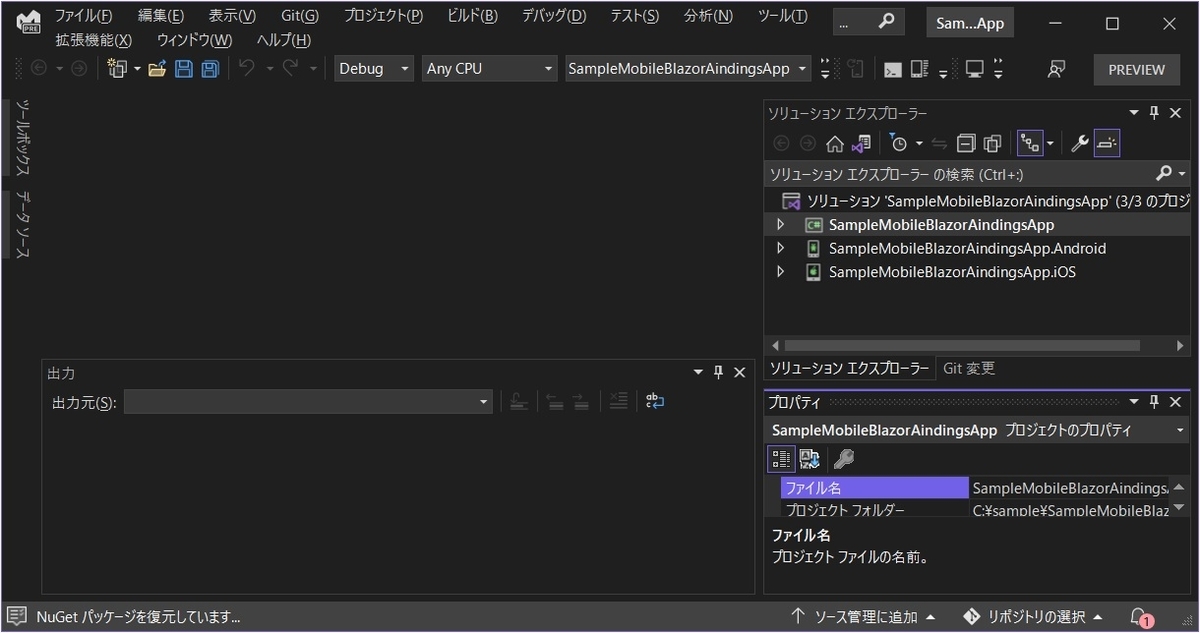Click auto-hide pin on Properties panel
Viewport: 1200px width, 633px height.
(x=1154, y=402)
